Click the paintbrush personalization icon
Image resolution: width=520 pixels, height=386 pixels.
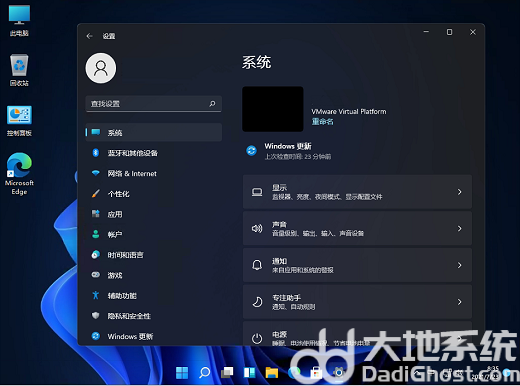(96, 193)
